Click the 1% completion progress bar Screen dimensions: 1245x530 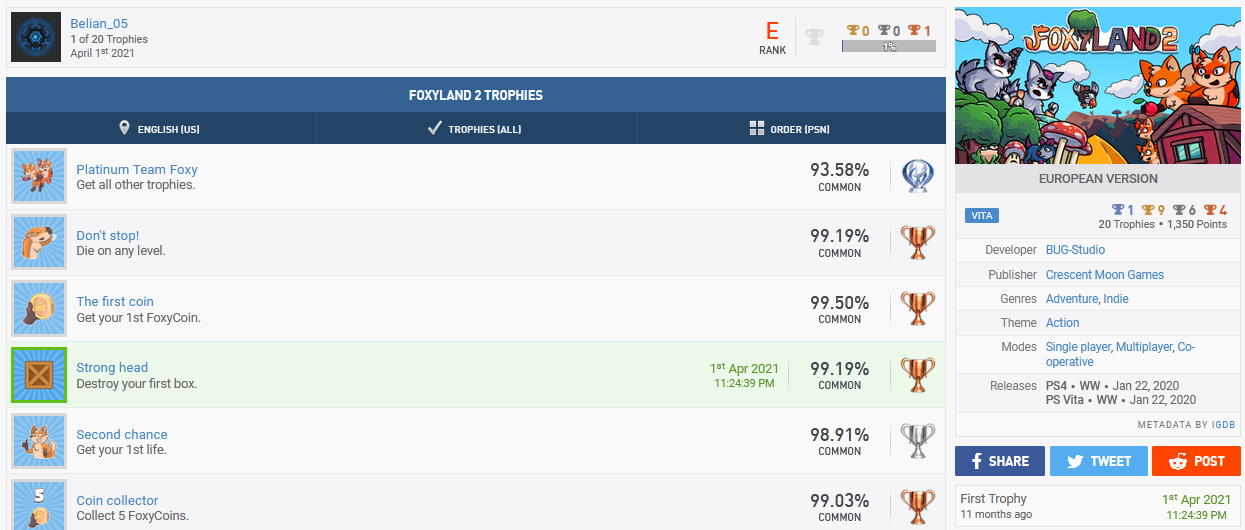[x=888, y=47]
